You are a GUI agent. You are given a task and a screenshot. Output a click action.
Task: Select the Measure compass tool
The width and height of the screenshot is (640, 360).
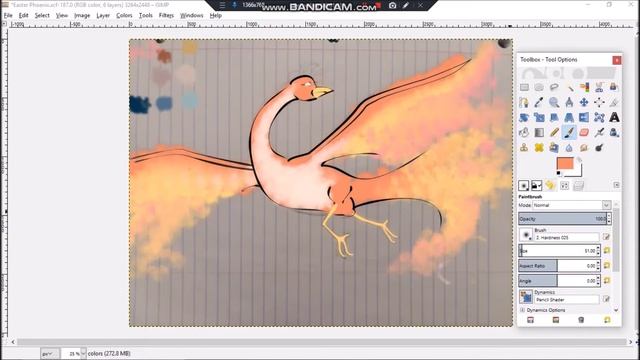(569, 102)
